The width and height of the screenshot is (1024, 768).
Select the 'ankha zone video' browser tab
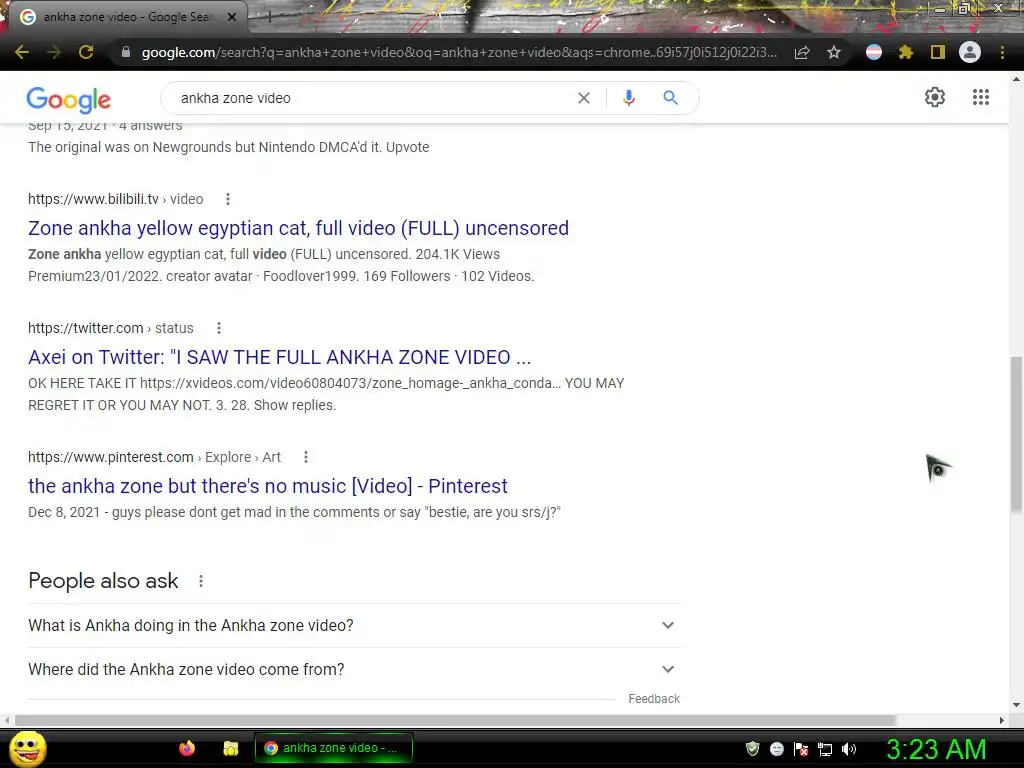click(x=127, y=17)
